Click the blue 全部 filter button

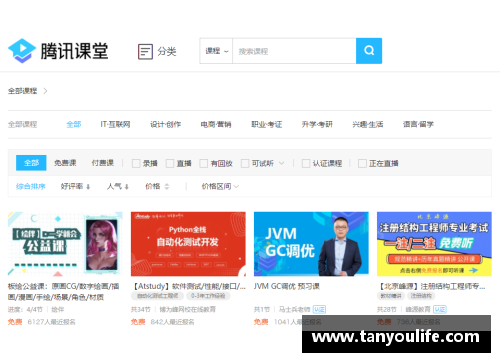(x=31, y=163)
